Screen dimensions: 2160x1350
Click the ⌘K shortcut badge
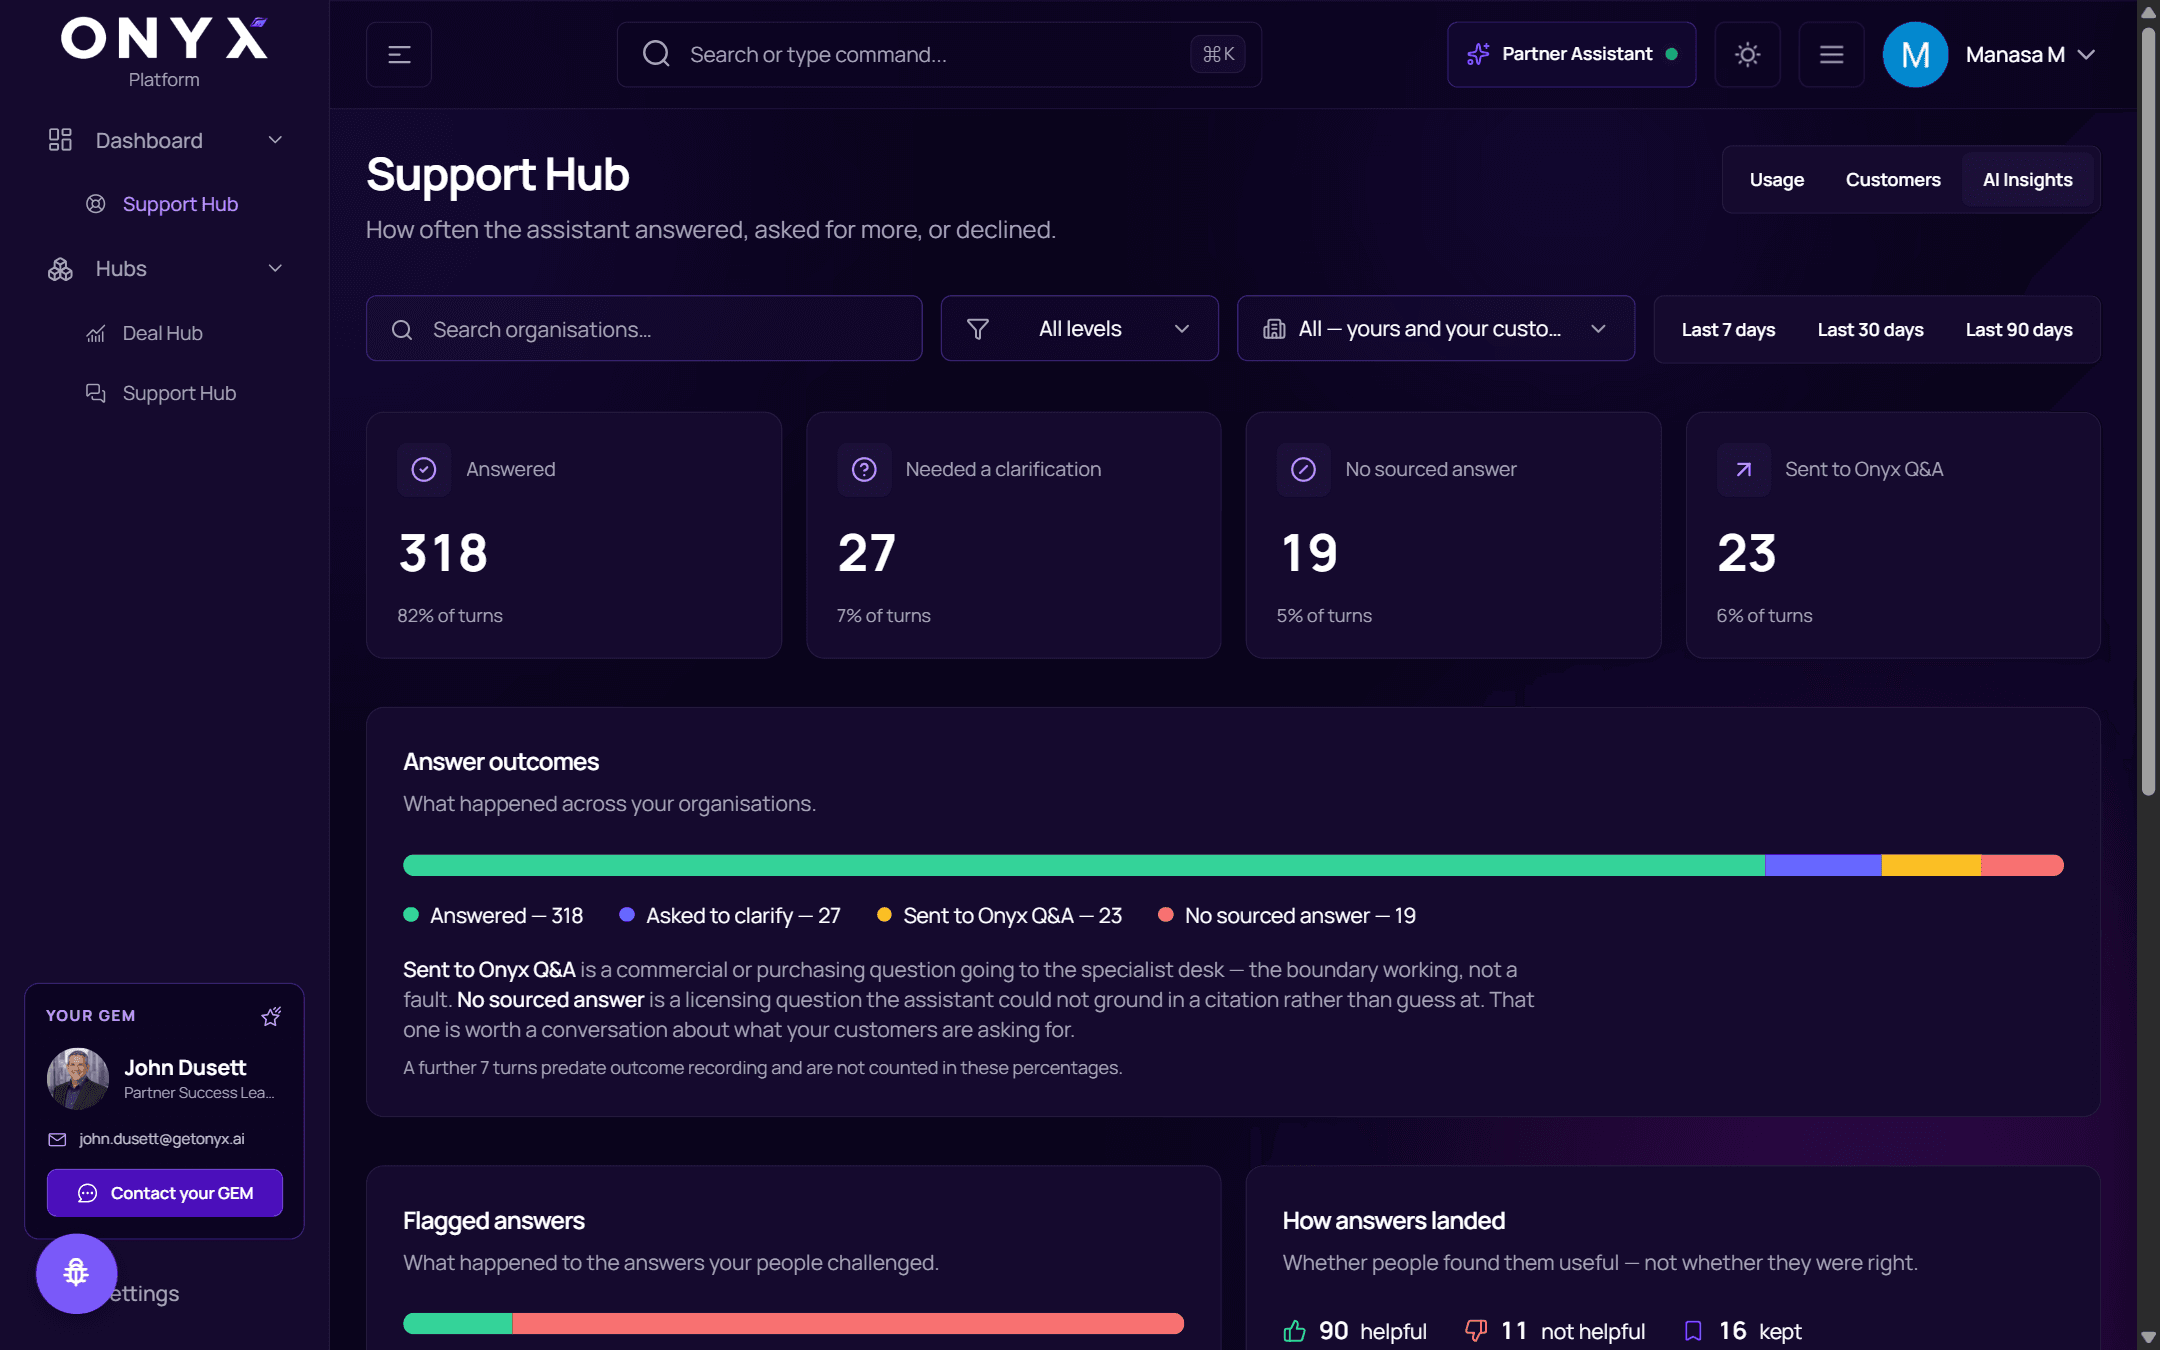(1218, 54)
